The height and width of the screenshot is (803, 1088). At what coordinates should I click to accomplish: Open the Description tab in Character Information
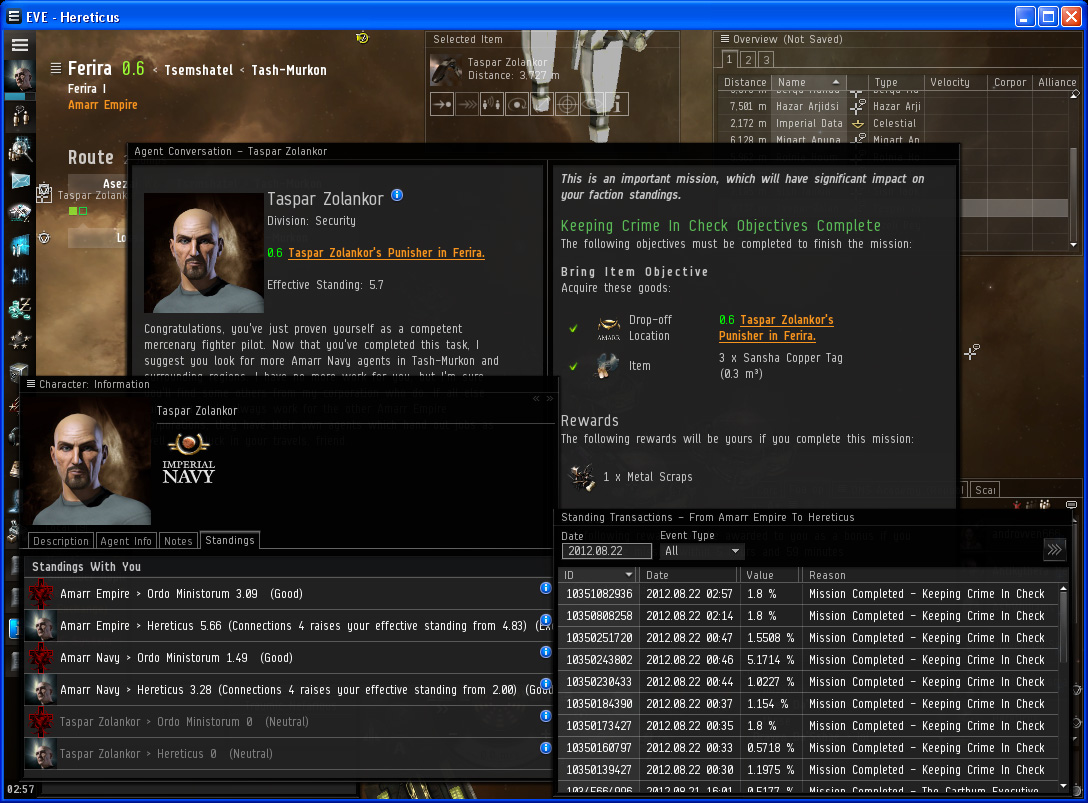tap(60, 541)
